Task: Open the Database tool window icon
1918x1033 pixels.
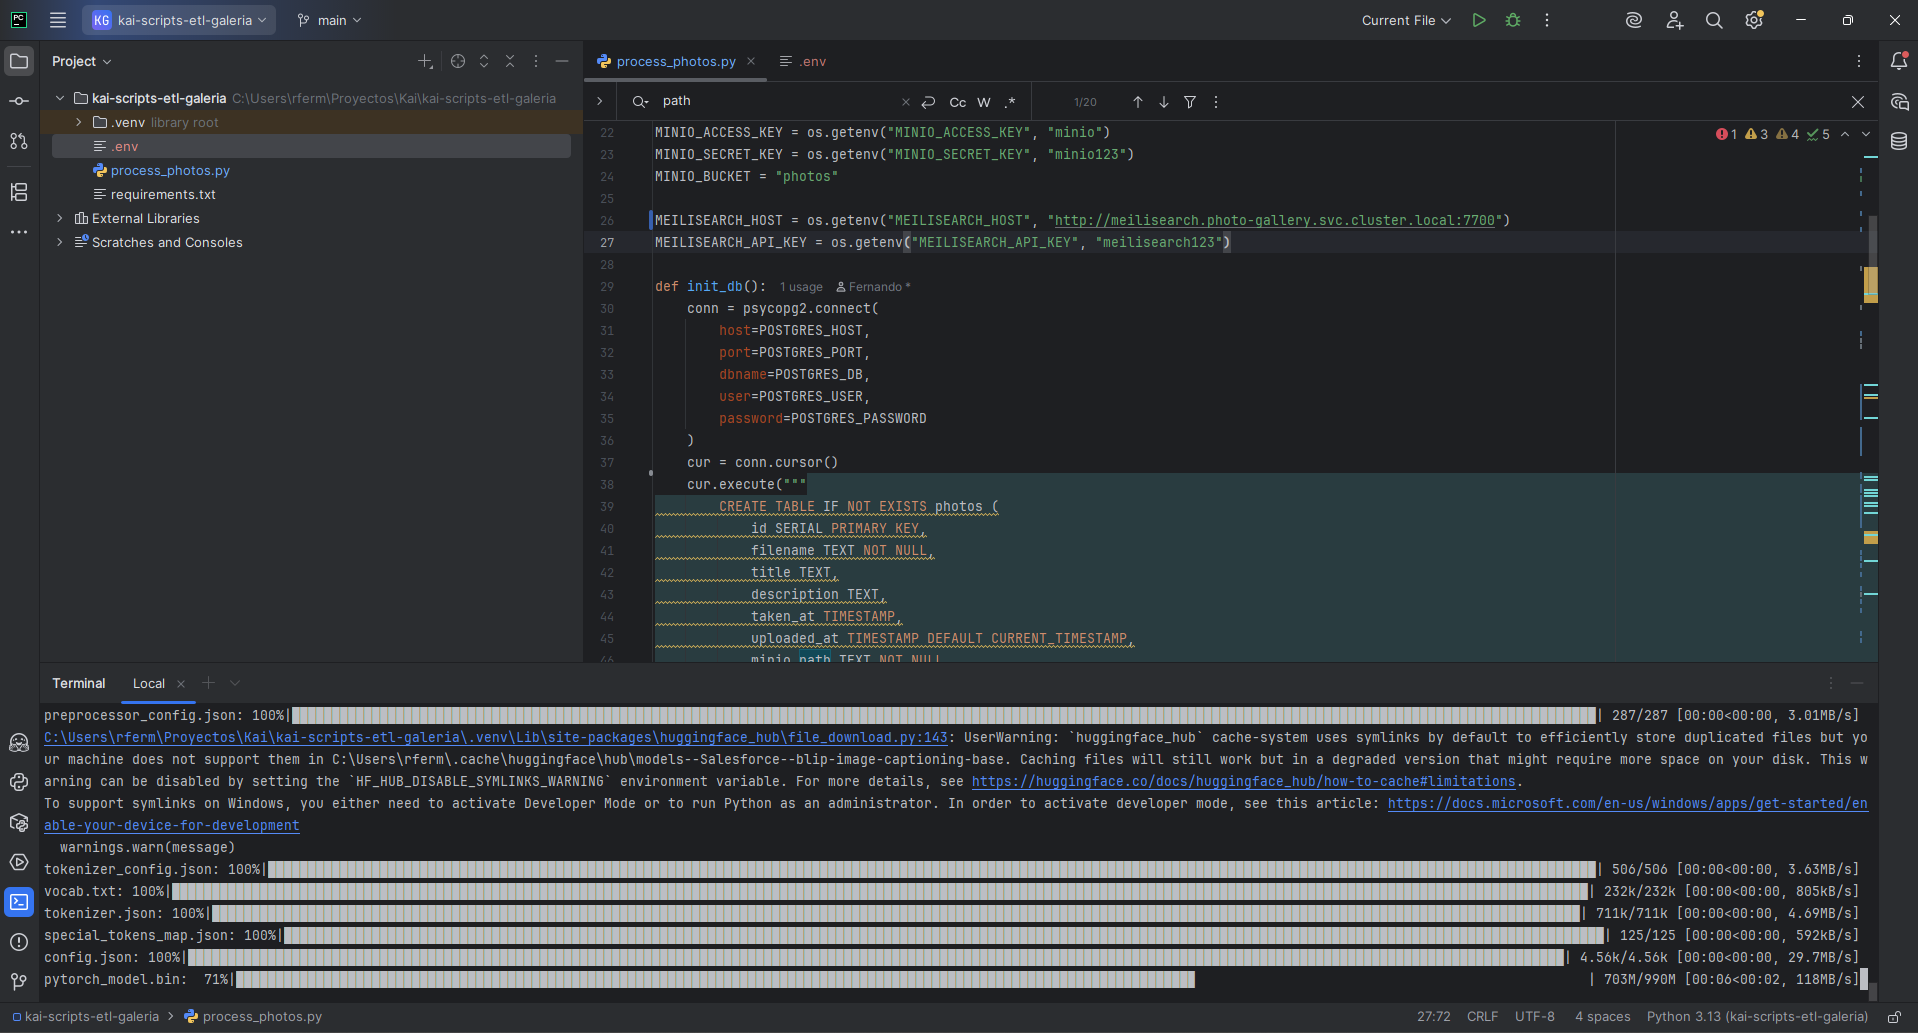Action: point(1899,142)
